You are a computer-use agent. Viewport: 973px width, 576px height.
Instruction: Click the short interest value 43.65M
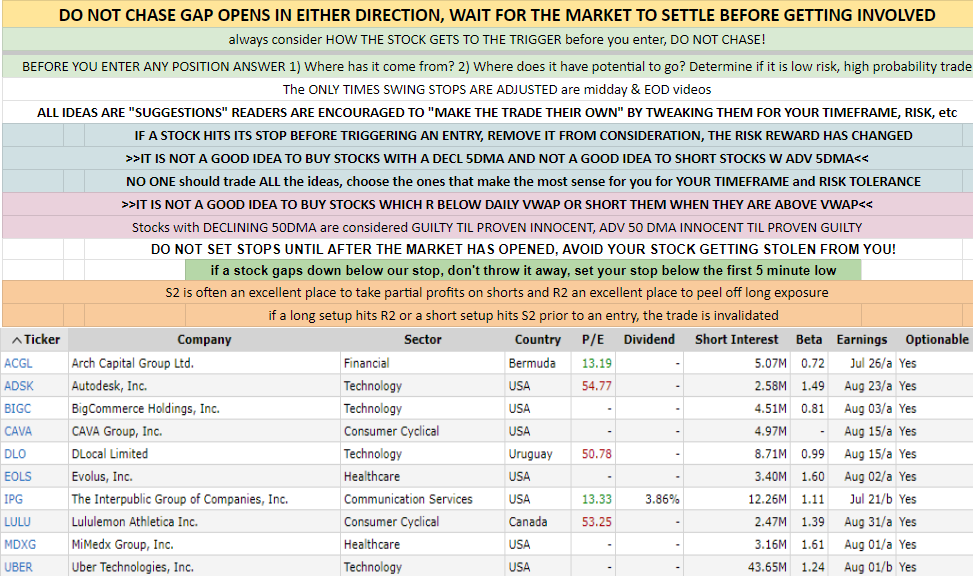(768, 567)
